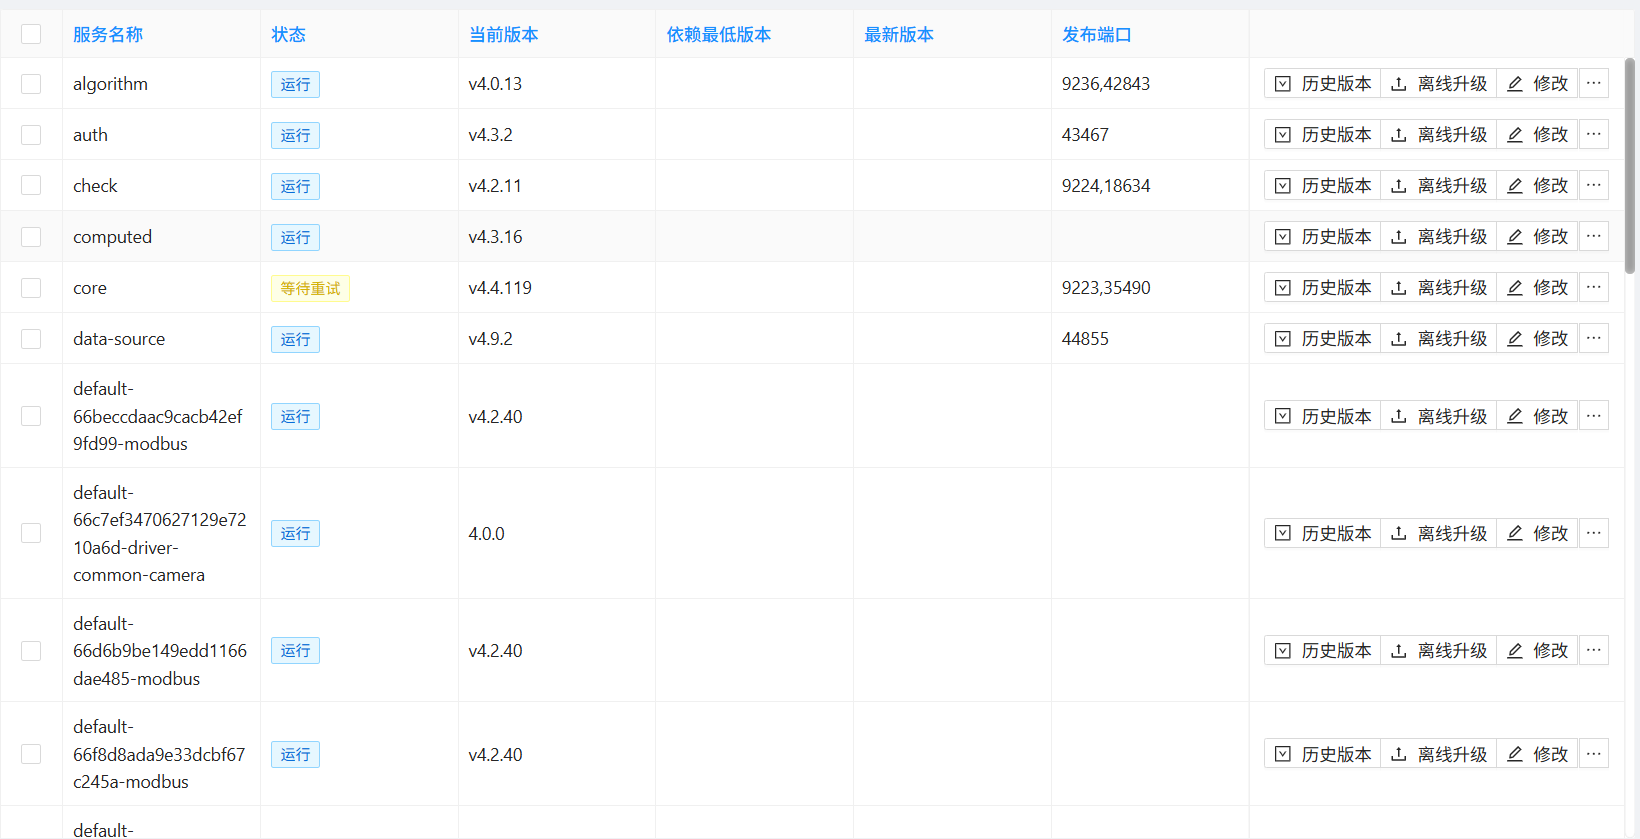Image resolution: width=1640 pixels, height=839 pixels.
Task: Select the computed row checkbox
Action: [31, 237]
